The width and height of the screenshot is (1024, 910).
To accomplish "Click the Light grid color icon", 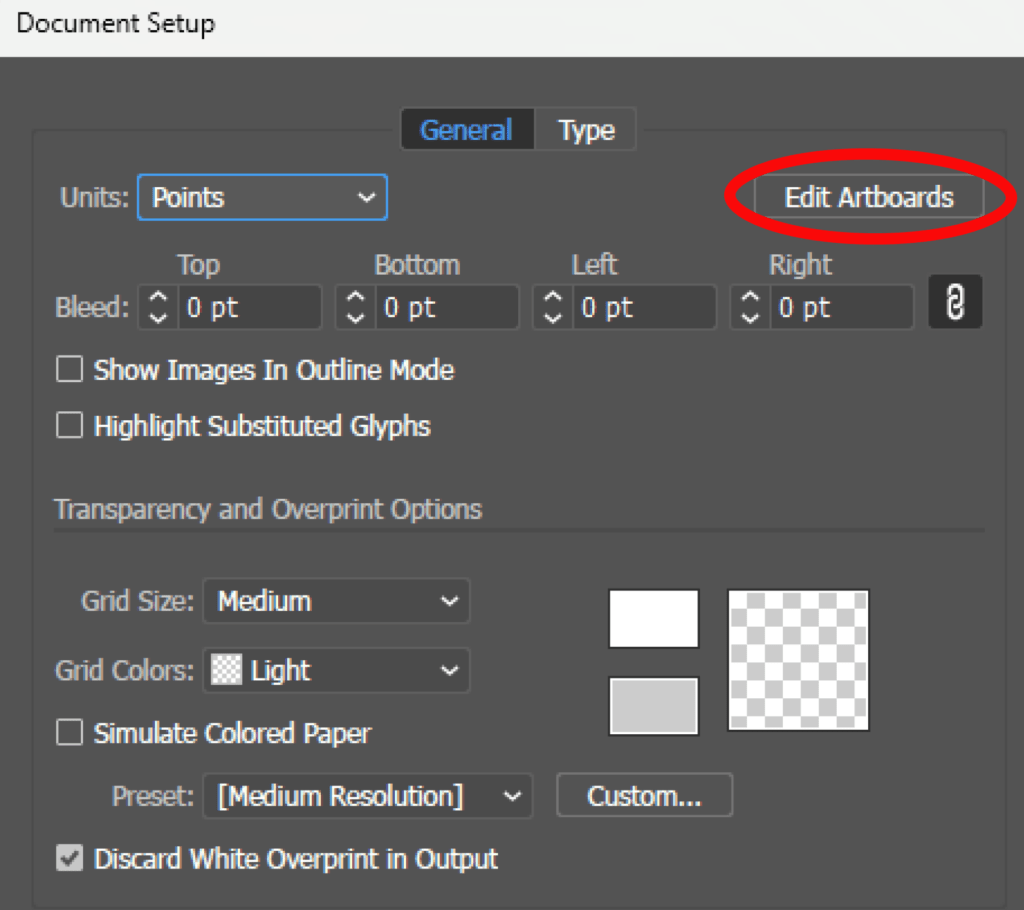I will [x=226, y=670].
